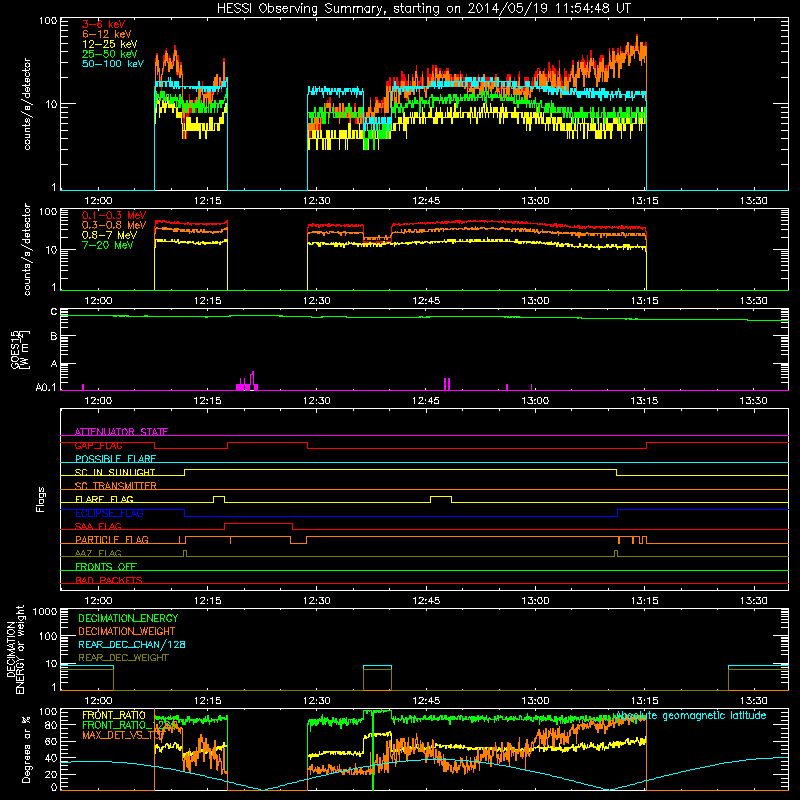Select the SAA_FLAG label
This screenshot has width=800, height=800.
coord(98,526)
